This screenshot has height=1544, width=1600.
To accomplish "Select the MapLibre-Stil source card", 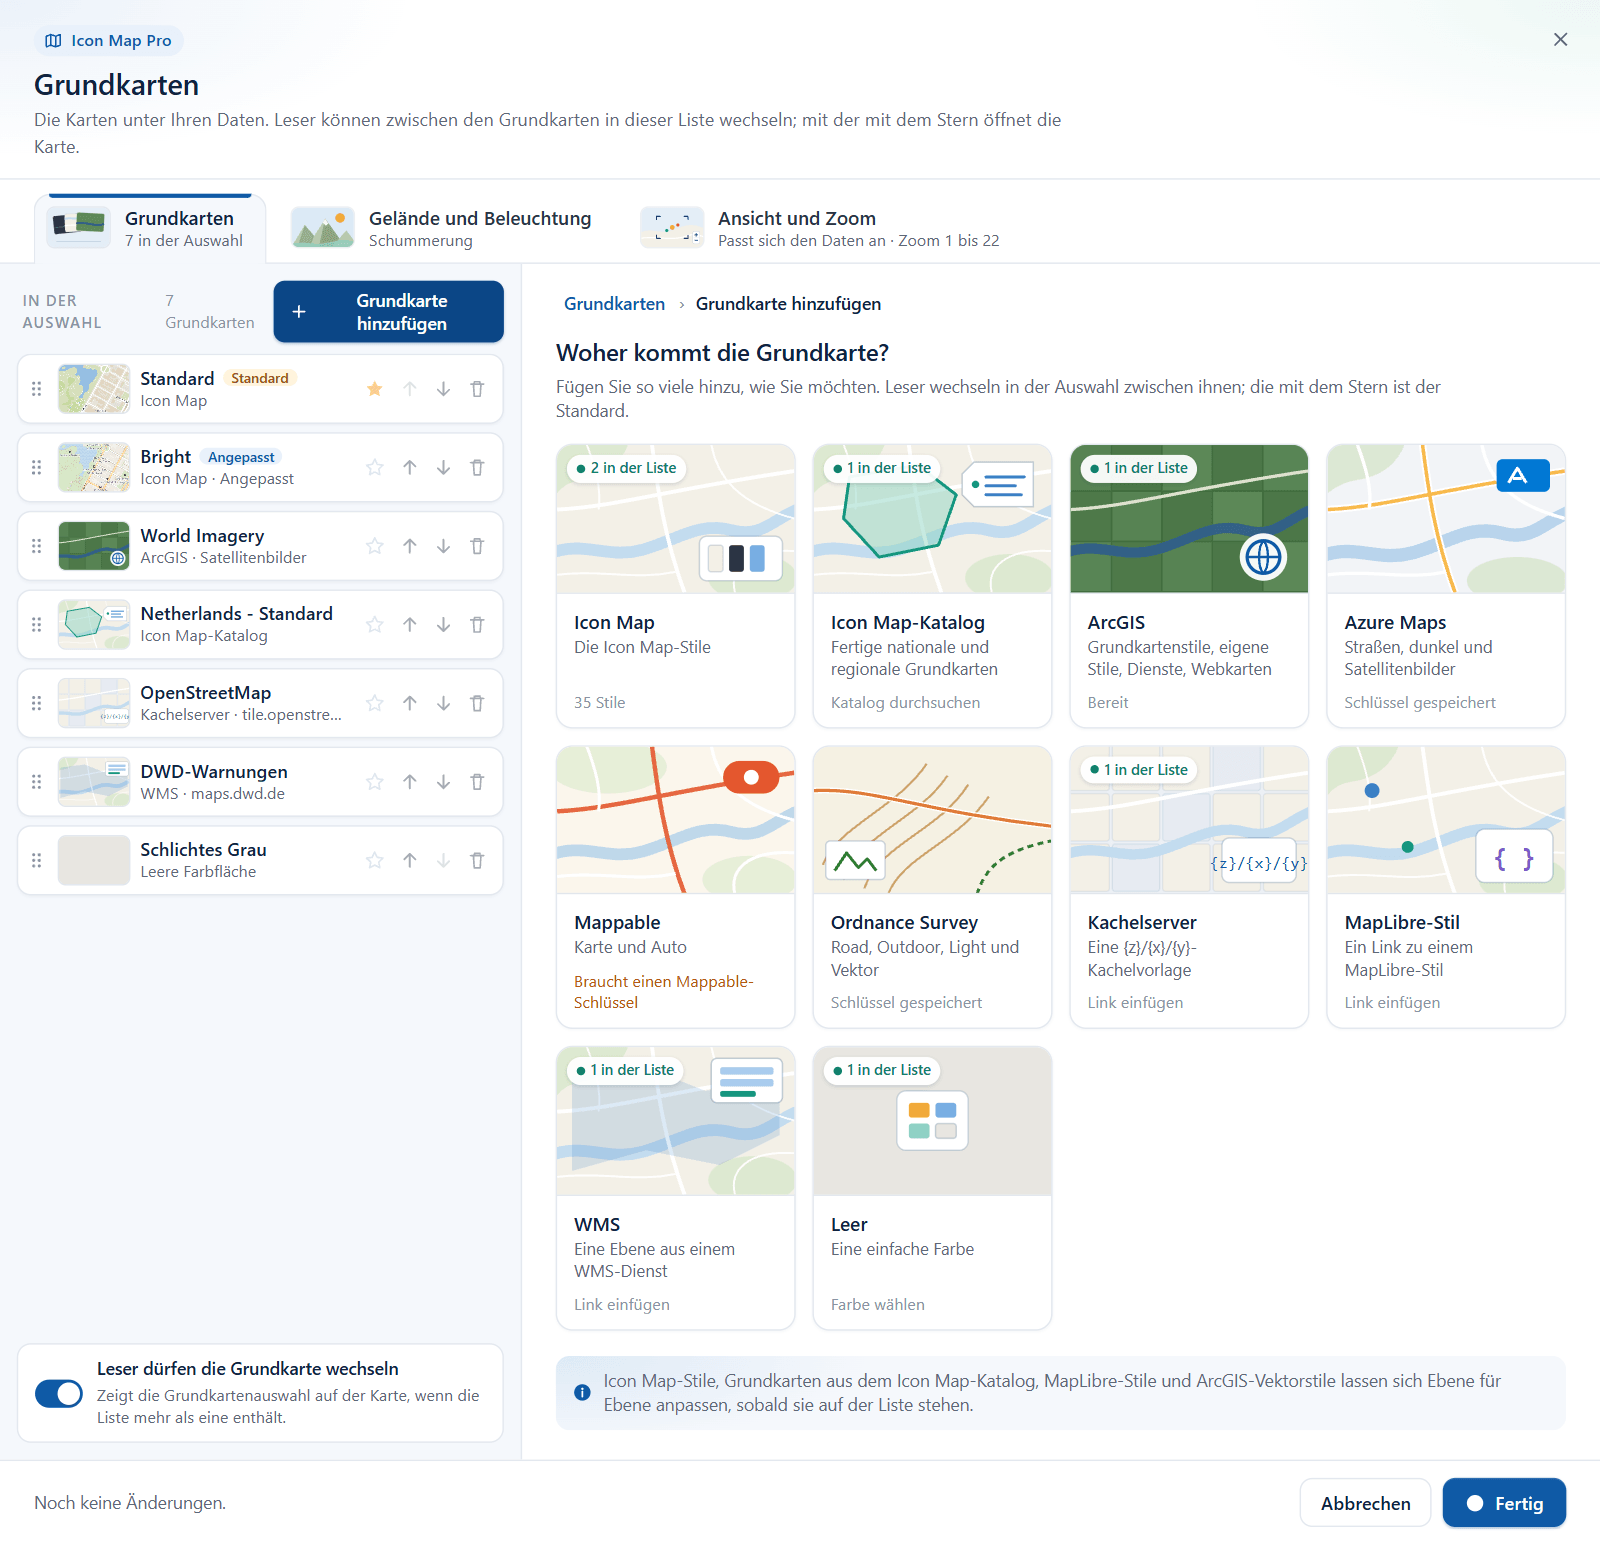I will (x=1446, y=887).
